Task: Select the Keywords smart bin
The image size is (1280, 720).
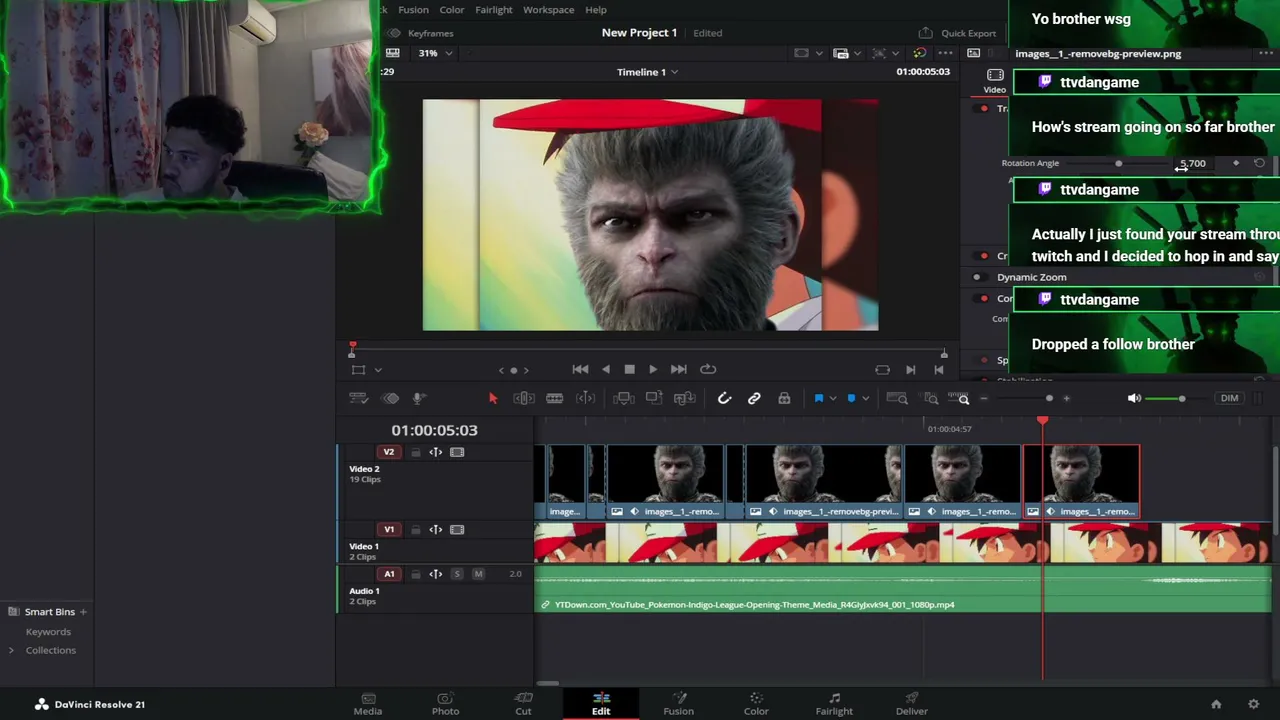Action: (x=48, y=631)
